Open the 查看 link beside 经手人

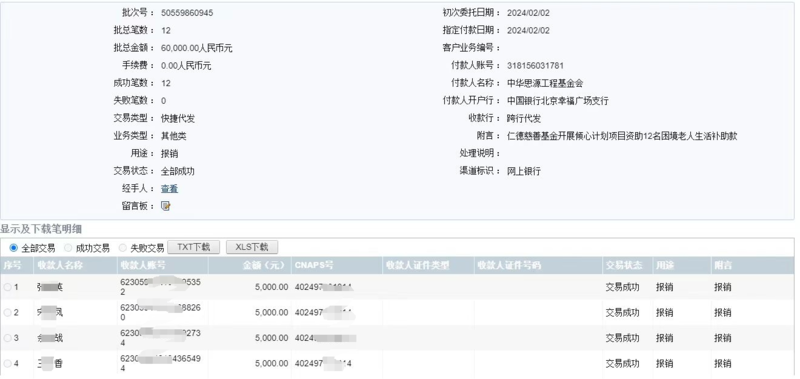point(169,189)
